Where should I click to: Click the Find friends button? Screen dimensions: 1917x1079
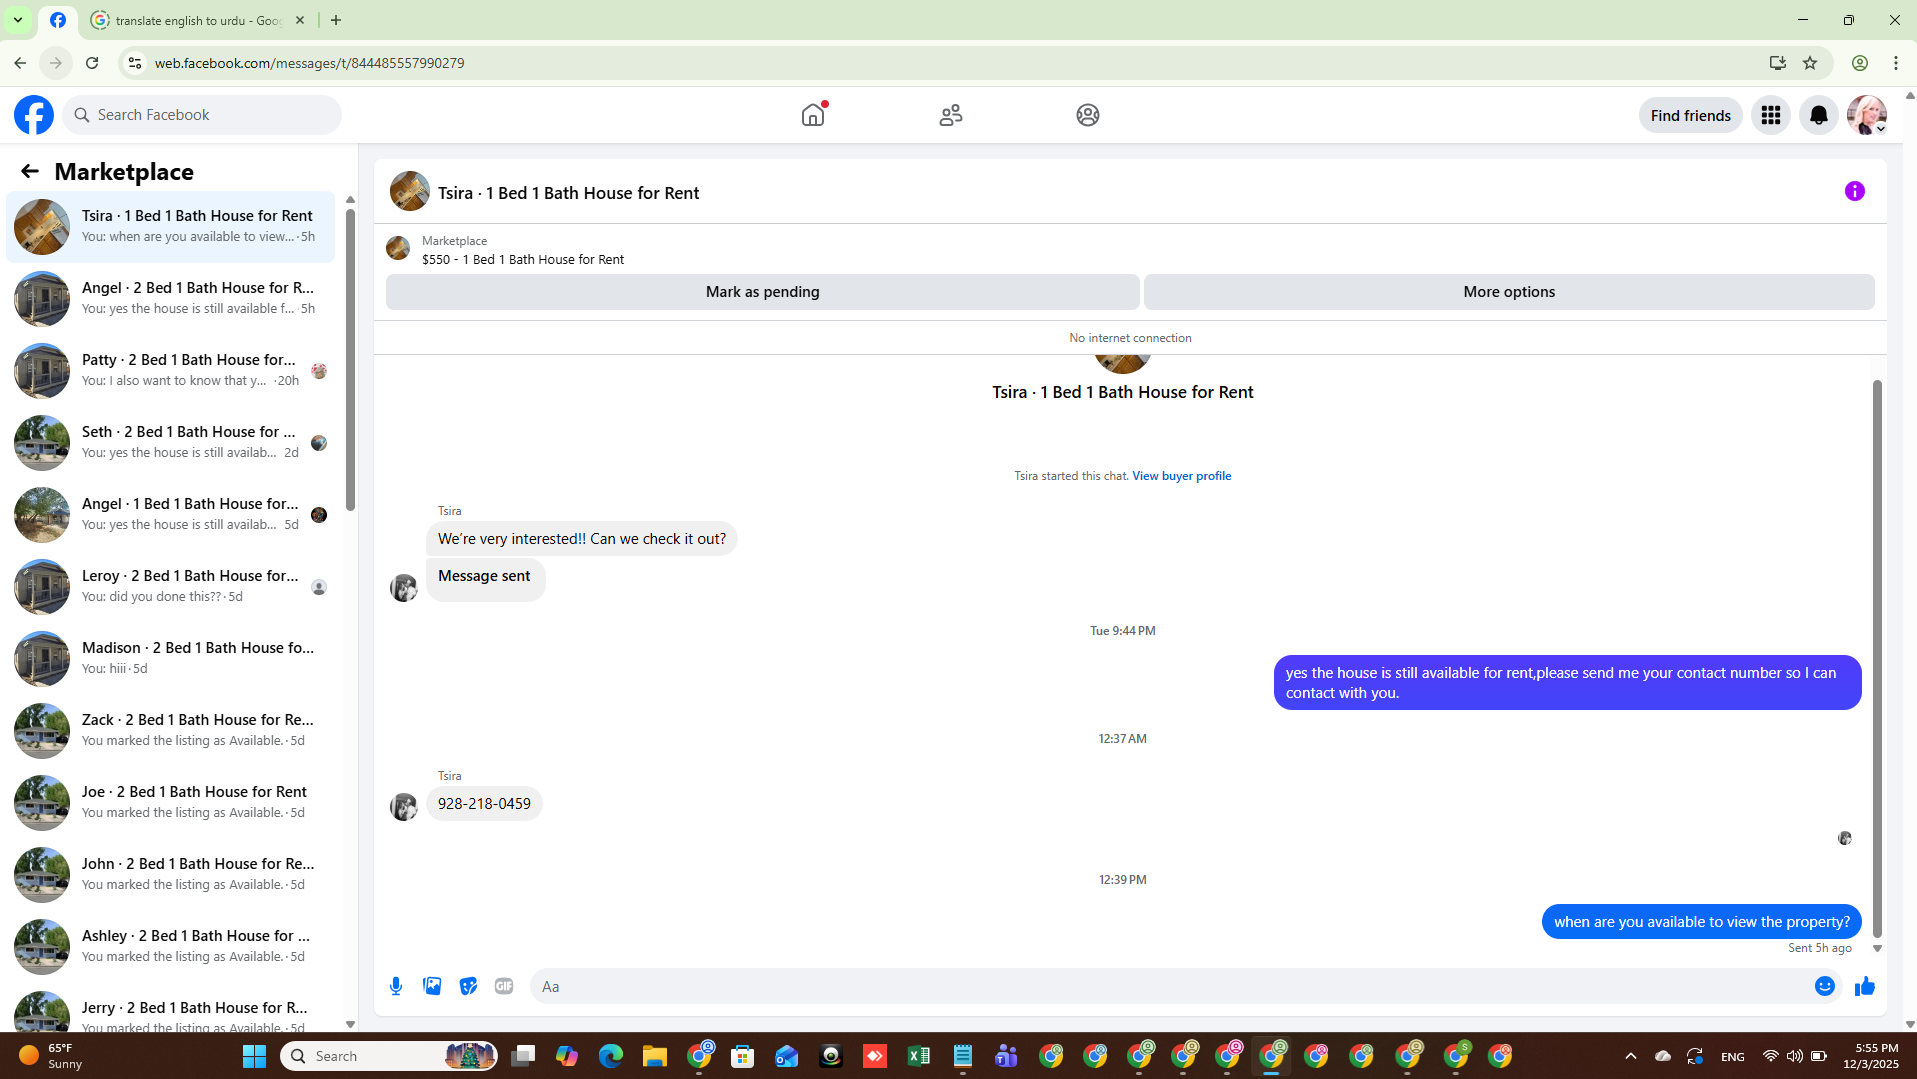(x=1690, y=115)
